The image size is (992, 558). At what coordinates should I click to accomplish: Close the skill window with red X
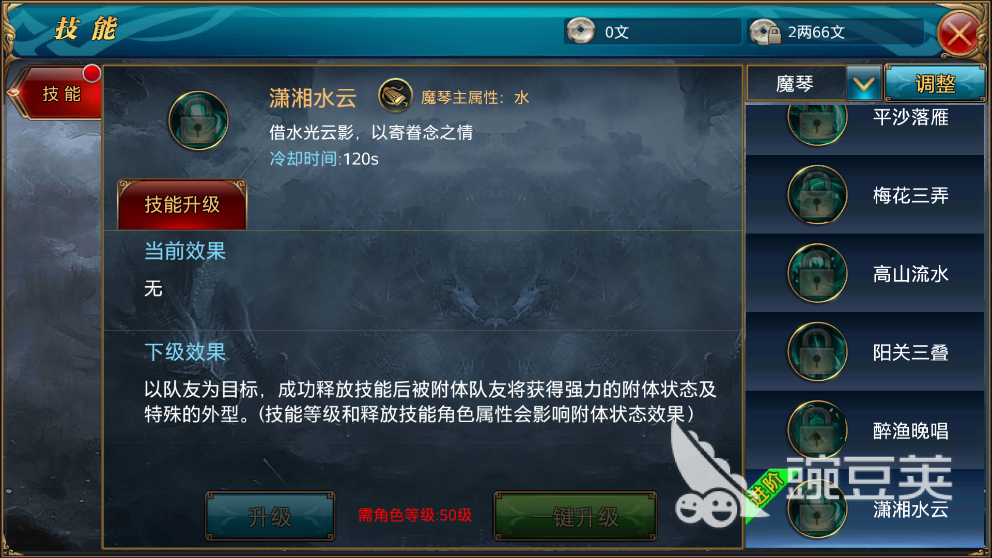(959, 33)
